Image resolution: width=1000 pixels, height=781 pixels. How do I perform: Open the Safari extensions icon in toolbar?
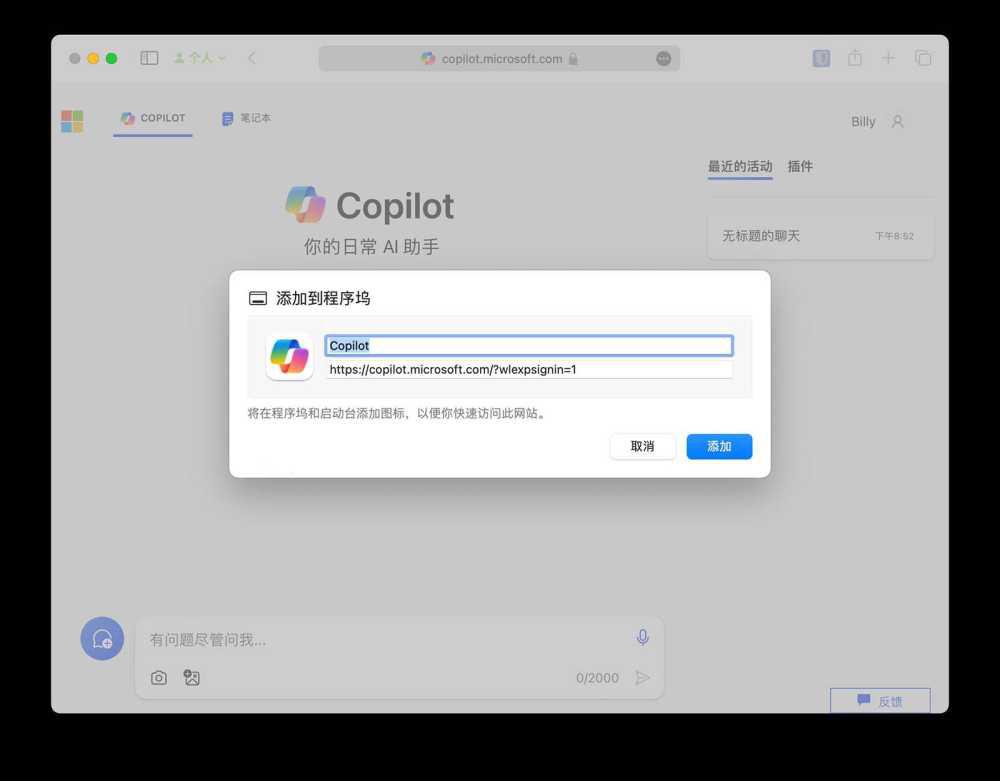[820, 58]
